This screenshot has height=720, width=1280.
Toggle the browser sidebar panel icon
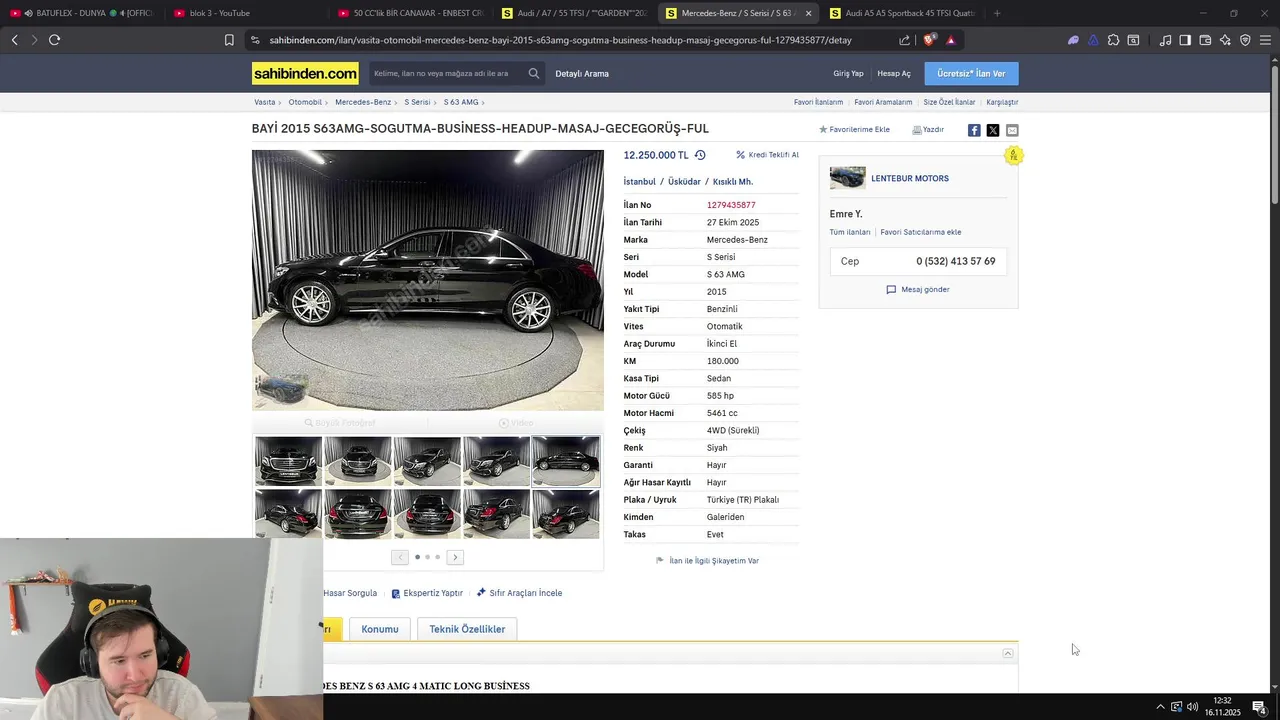point(1185,40)
